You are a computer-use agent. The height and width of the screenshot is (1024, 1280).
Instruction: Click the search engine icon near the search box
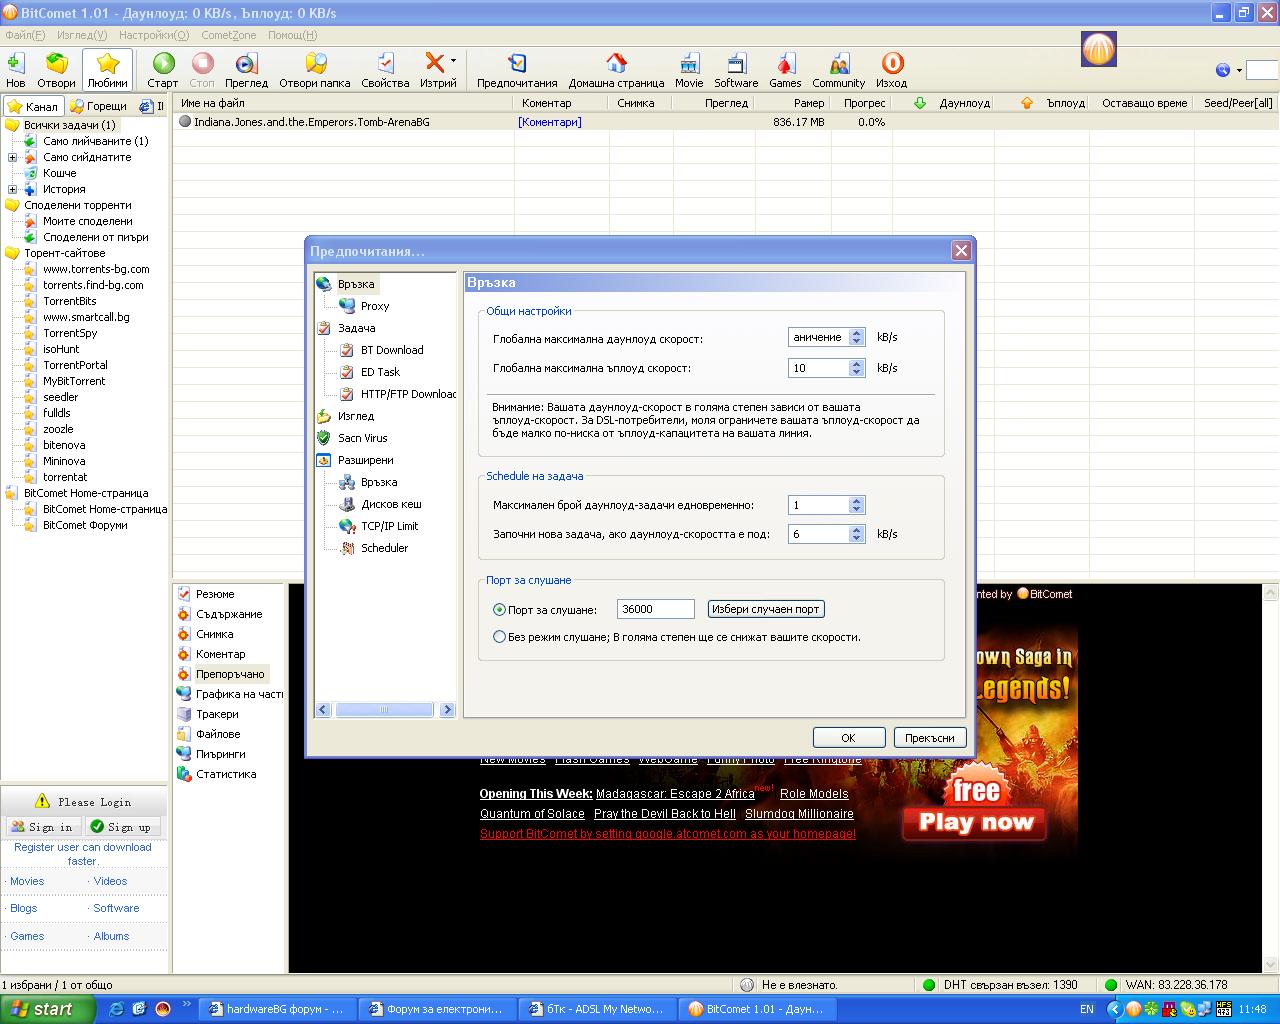[1222, 70]
